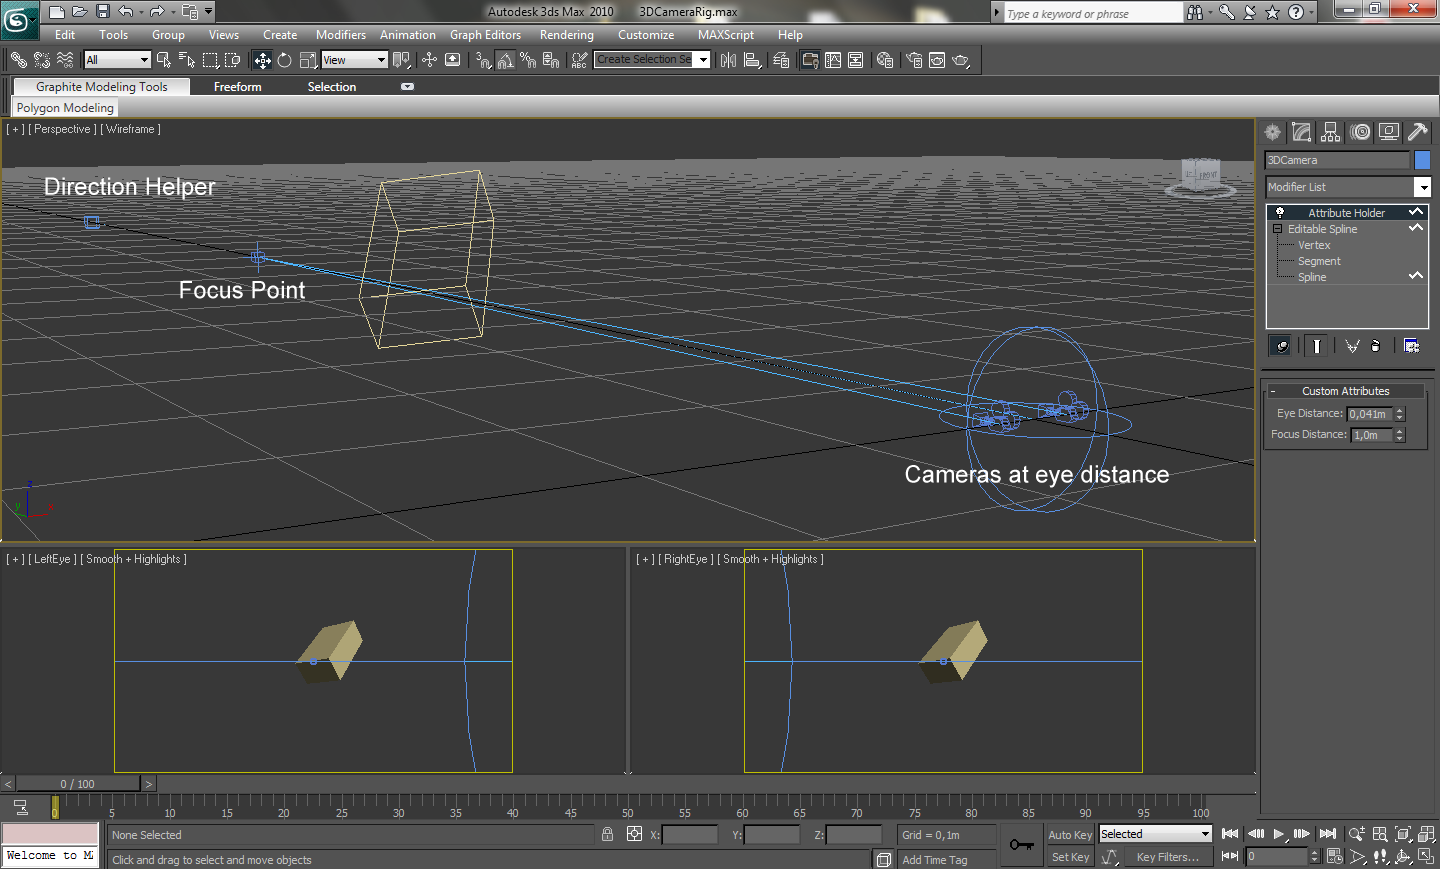Open the Modifier List dropdown
This screenshot has width=1440, height=869.
pos(1422,187)
